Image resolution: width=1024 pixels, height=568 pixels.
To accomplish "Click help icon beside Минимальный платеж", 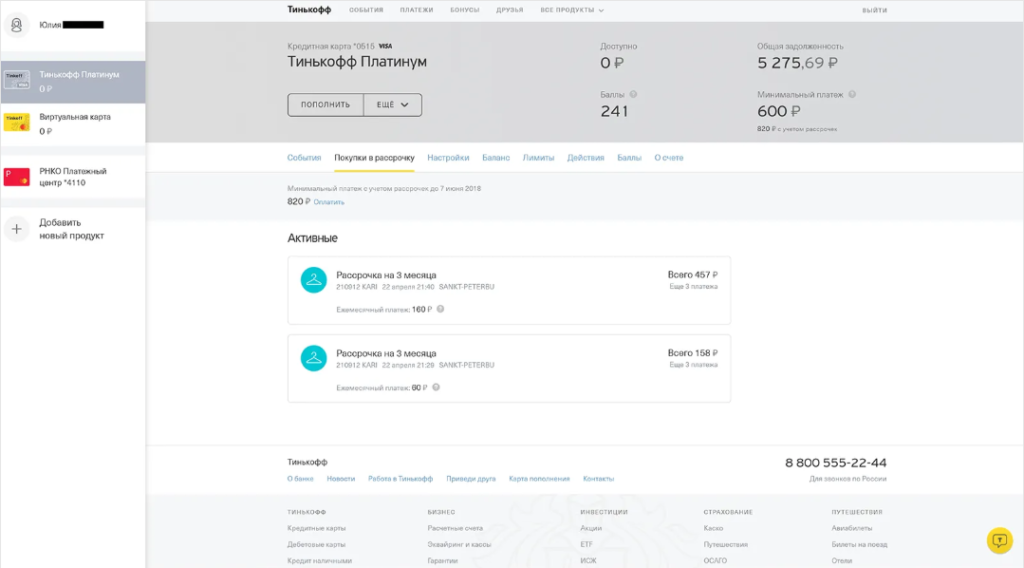I will click(851, 95).
